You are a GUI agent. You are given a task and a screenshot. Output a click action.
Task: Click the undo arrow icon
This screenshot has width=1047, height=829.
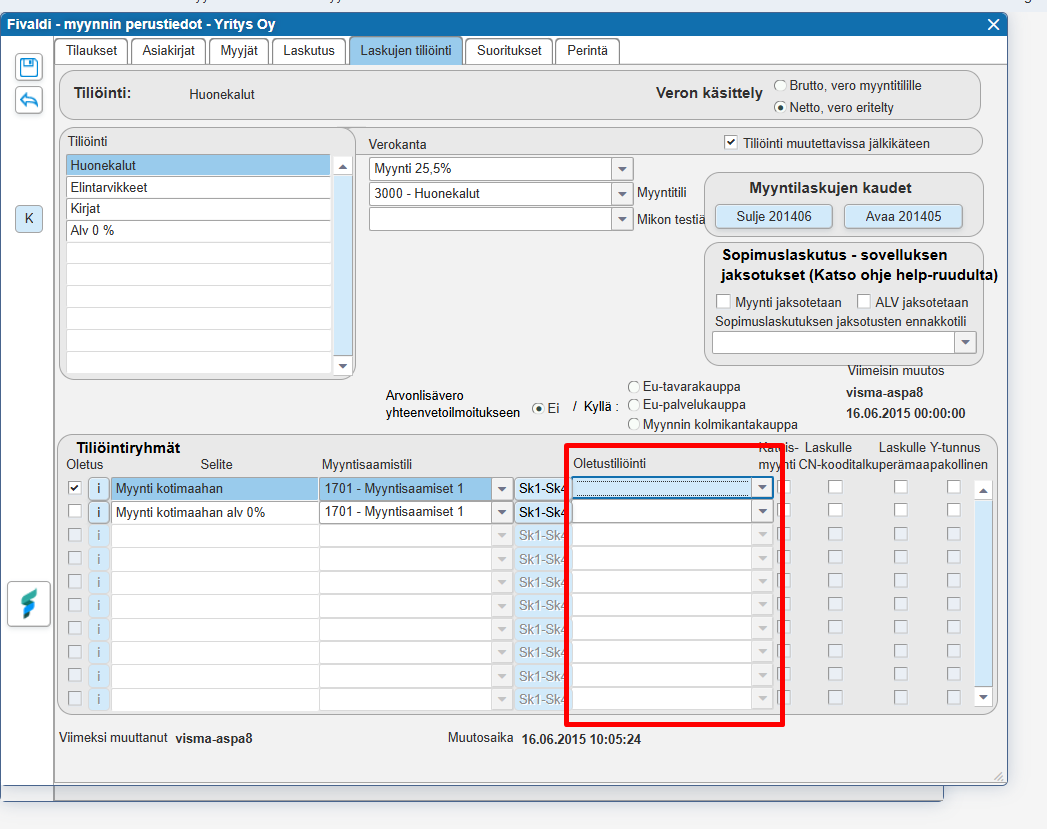29,100
